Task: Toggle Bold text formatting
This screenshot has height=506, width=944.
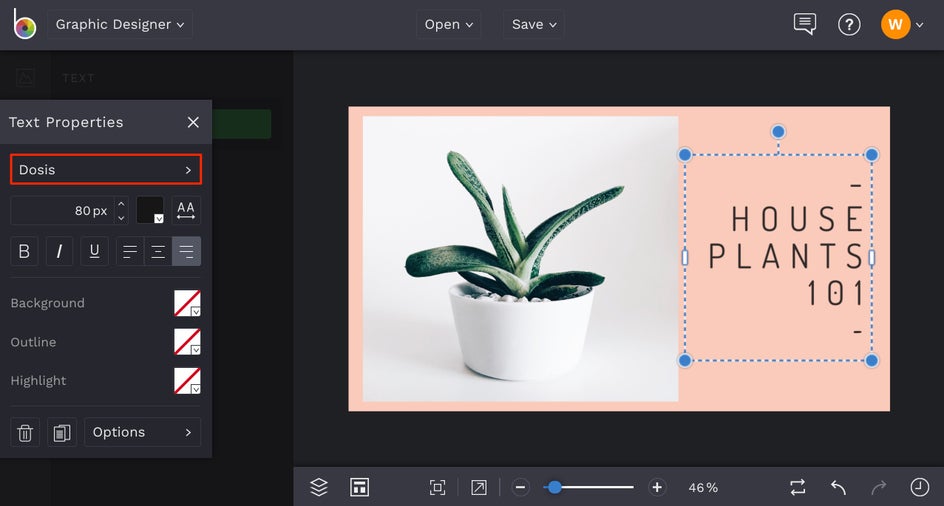Action: click(x=25, y=251)
